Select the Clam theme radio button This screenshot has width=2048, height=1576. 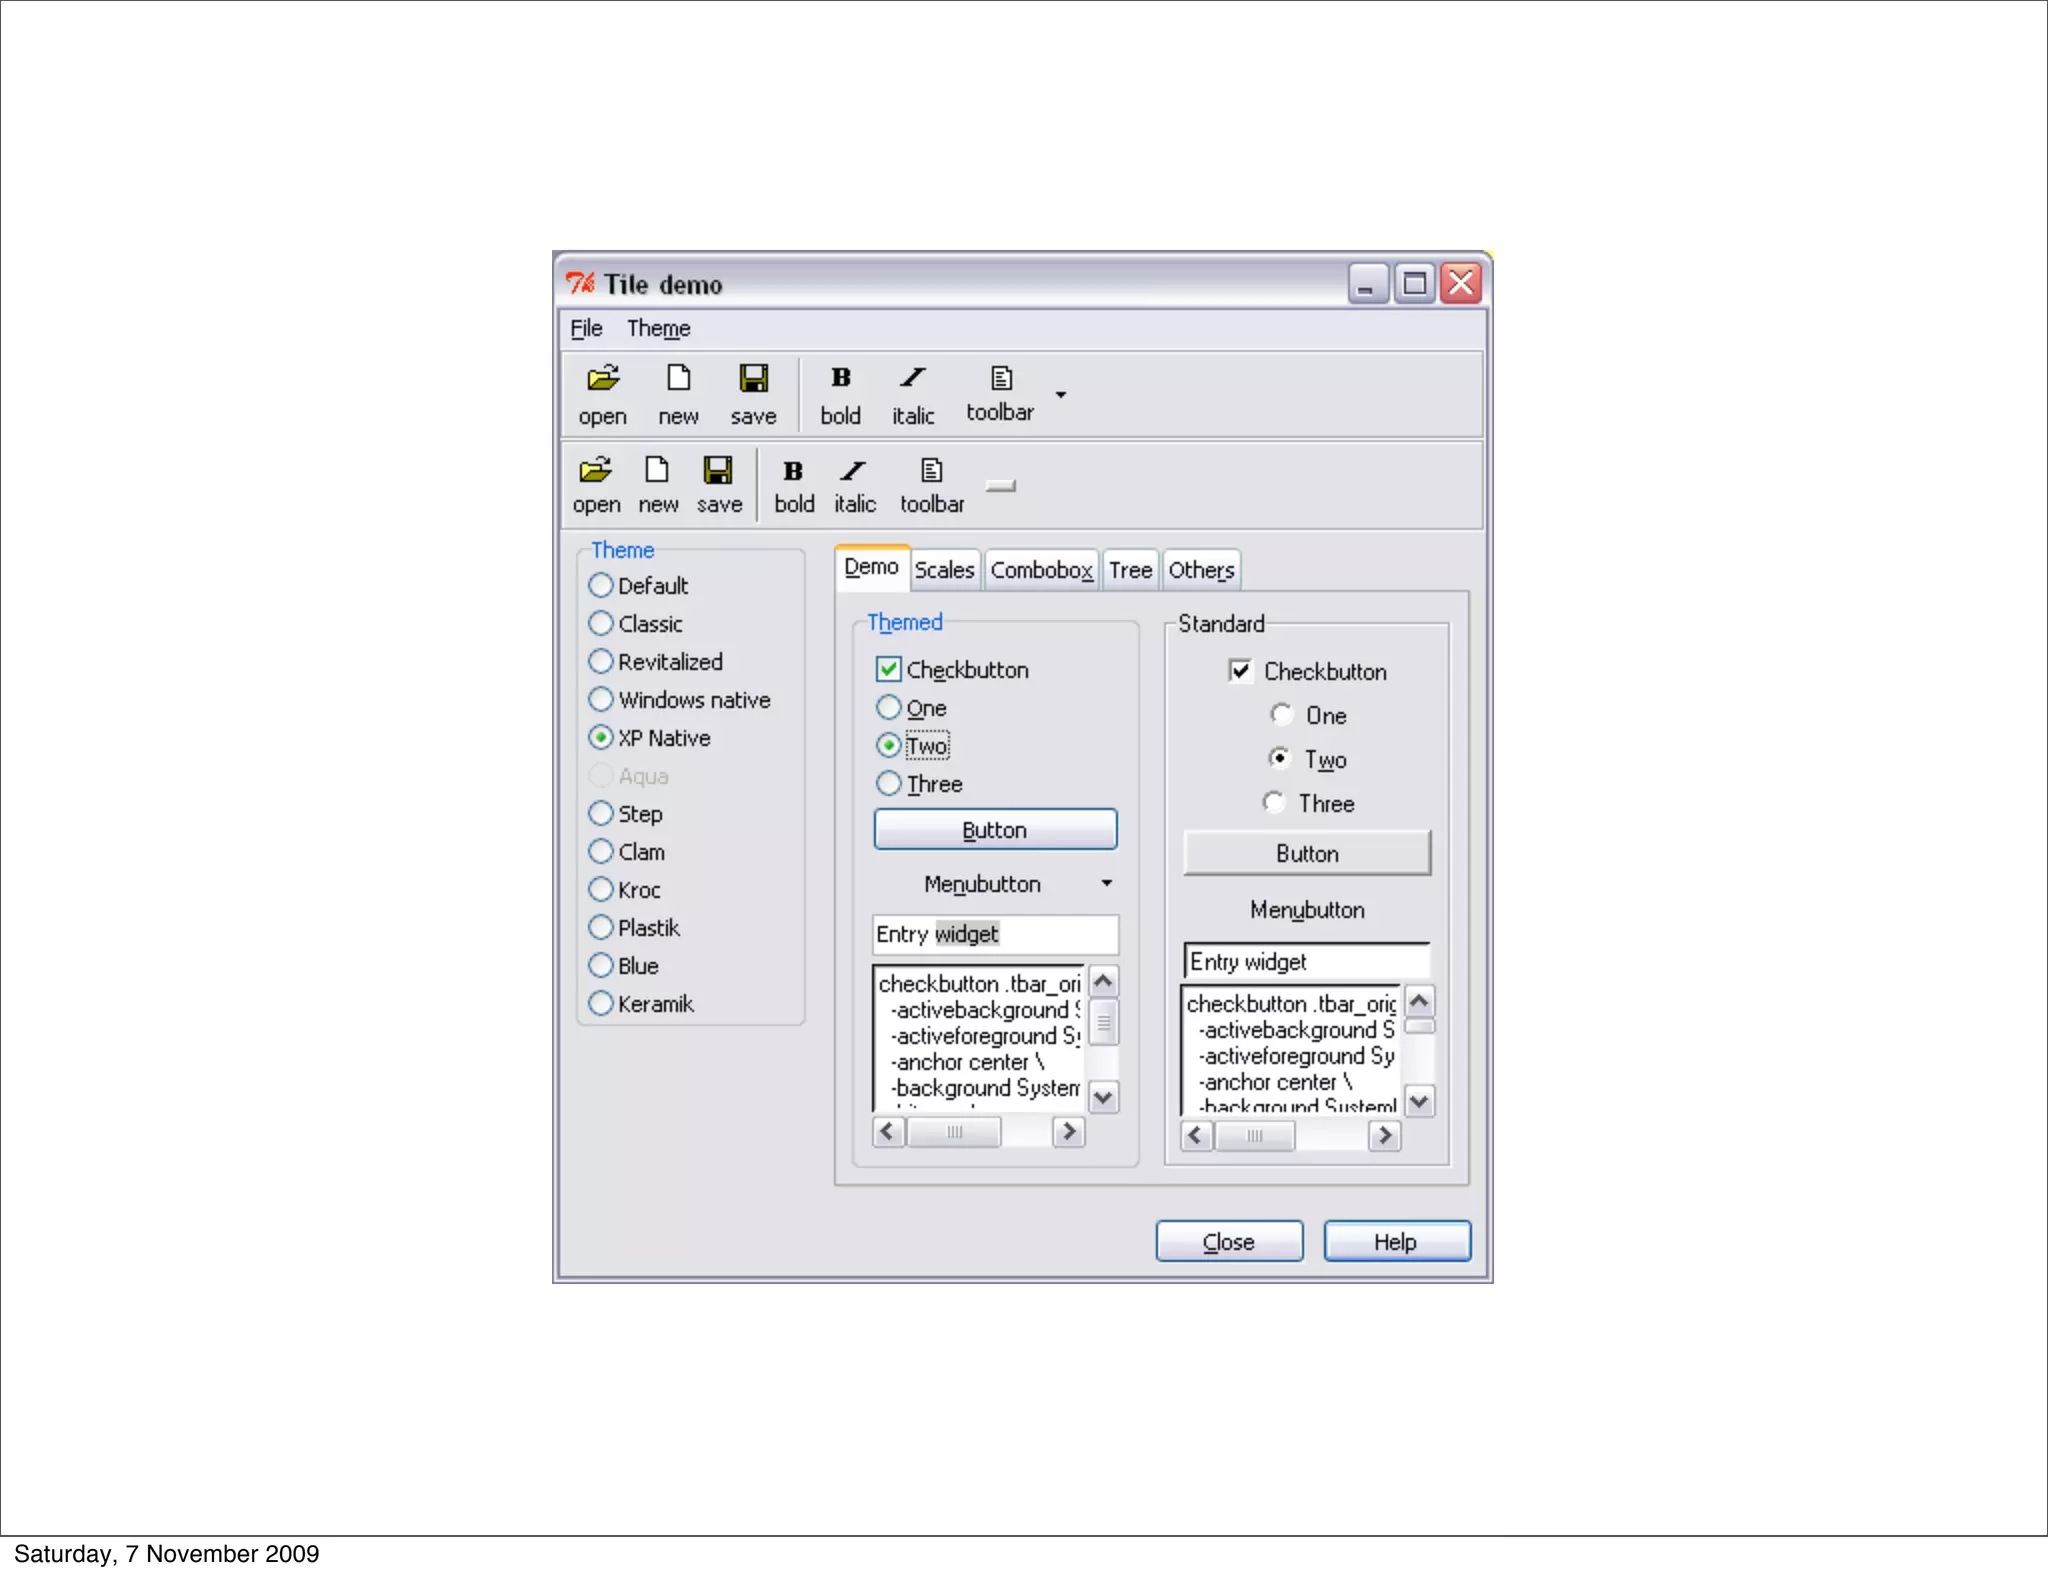click(601, 851)
